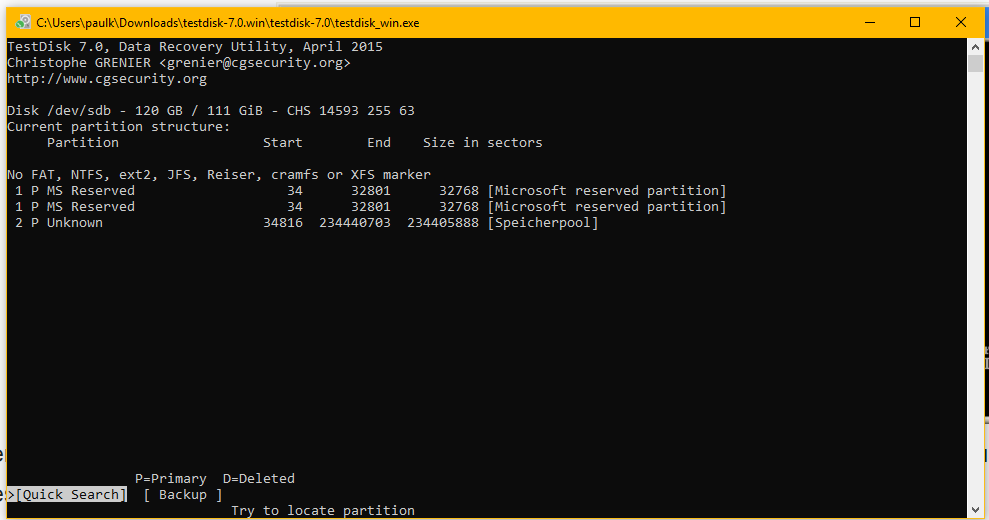The width and height of the screenshot is (989, 520).
Task: Minimize the TestDisk console window
Action: (870, 23)
